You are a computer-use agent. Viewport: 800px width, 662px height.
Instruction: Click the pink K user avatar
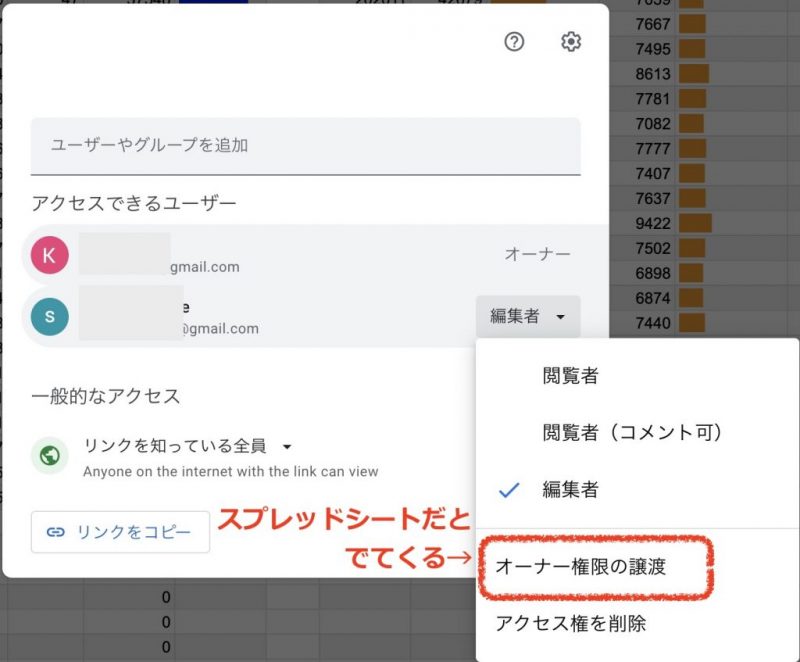[x=50, y=256]
